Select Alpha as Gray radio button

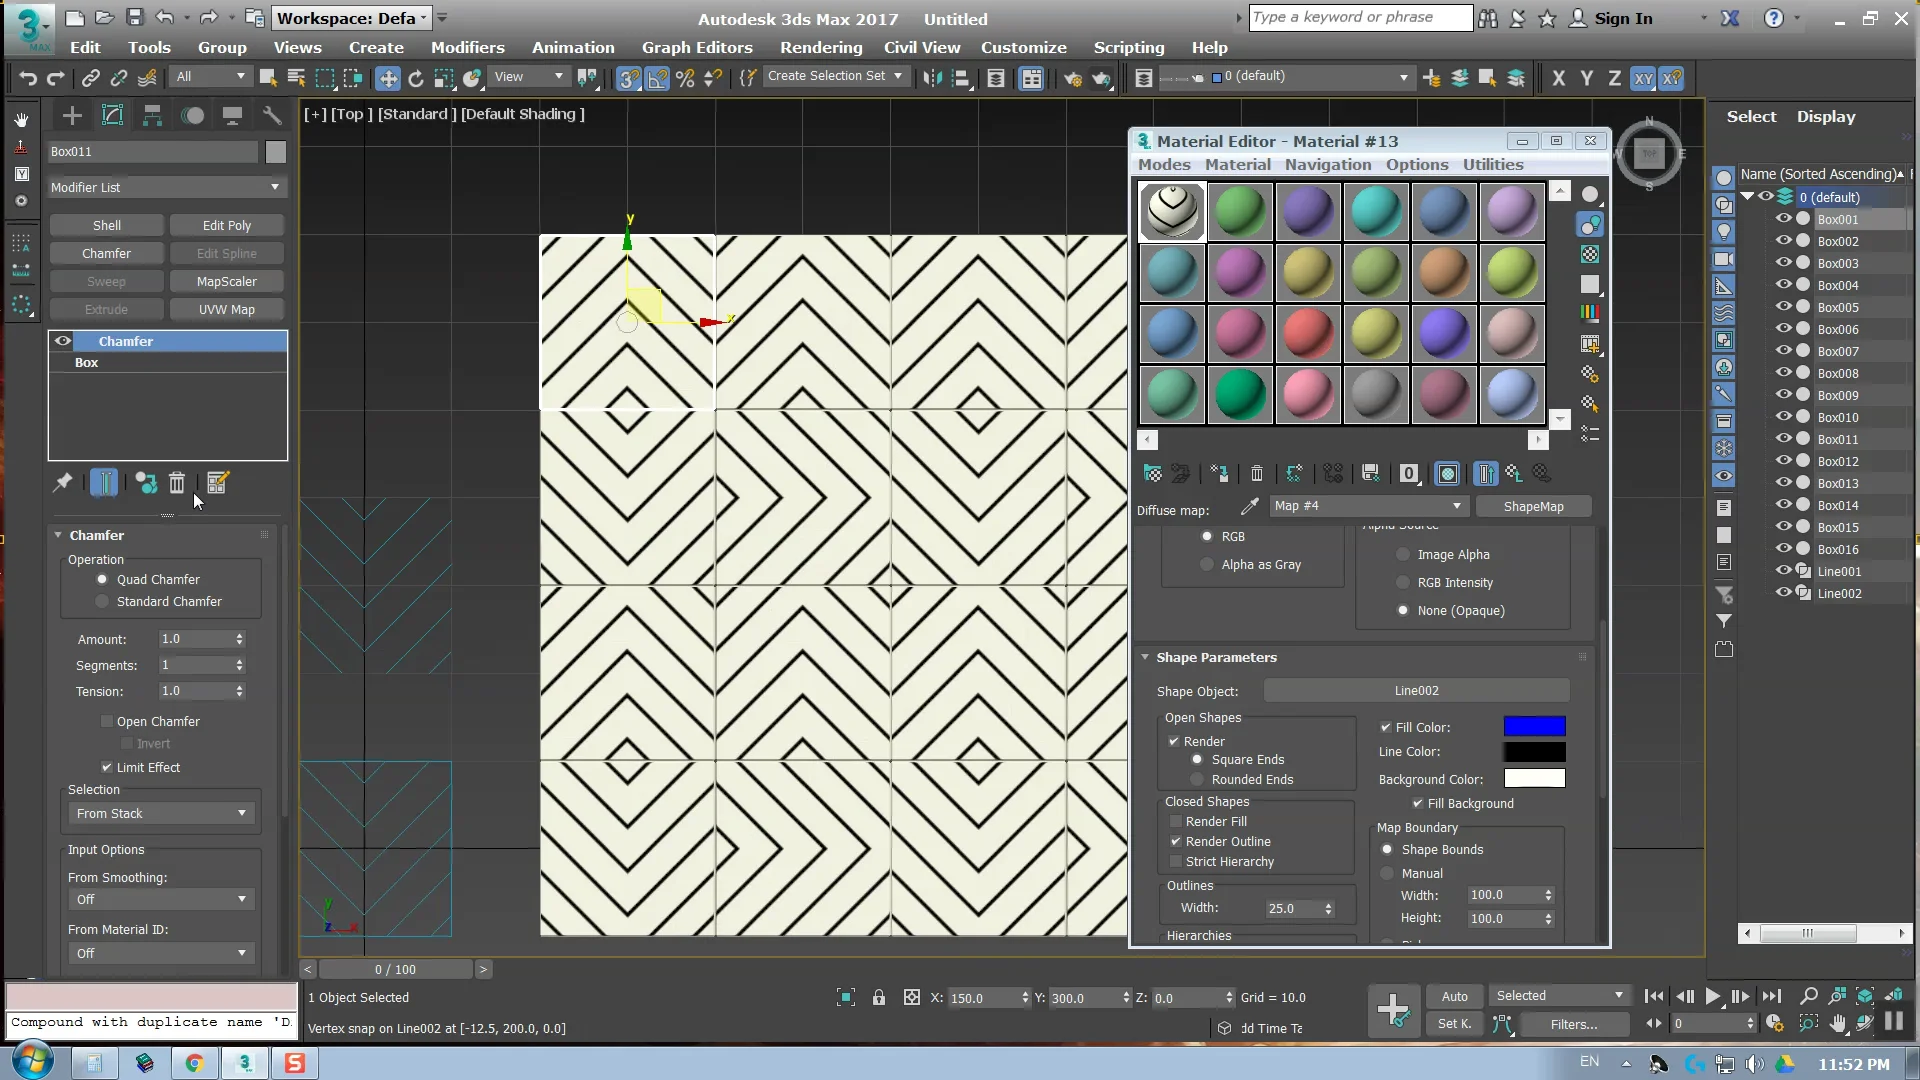point(1207,564)
